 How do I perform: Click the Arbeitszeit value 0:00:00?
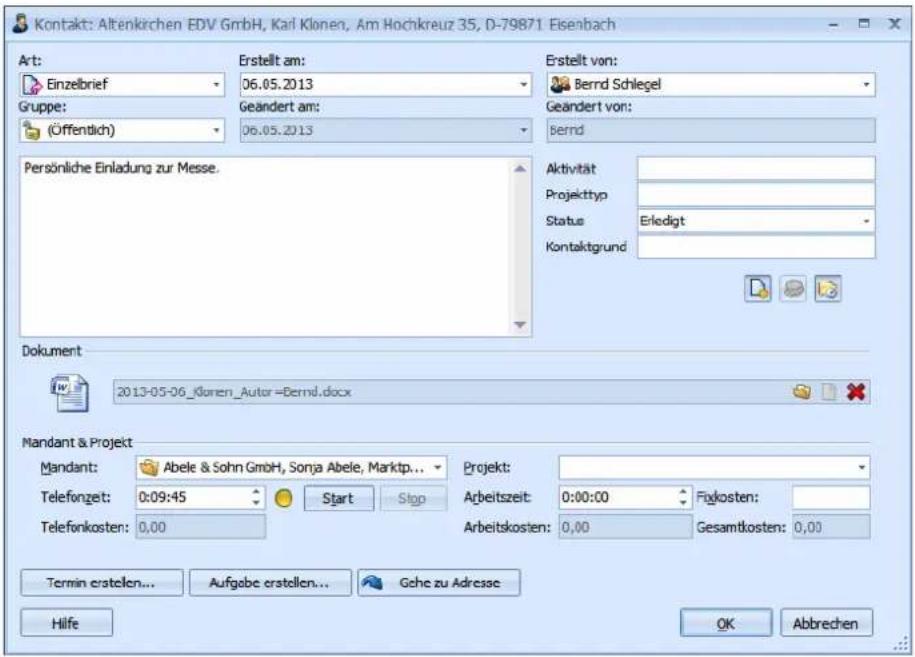click(585, 497)
